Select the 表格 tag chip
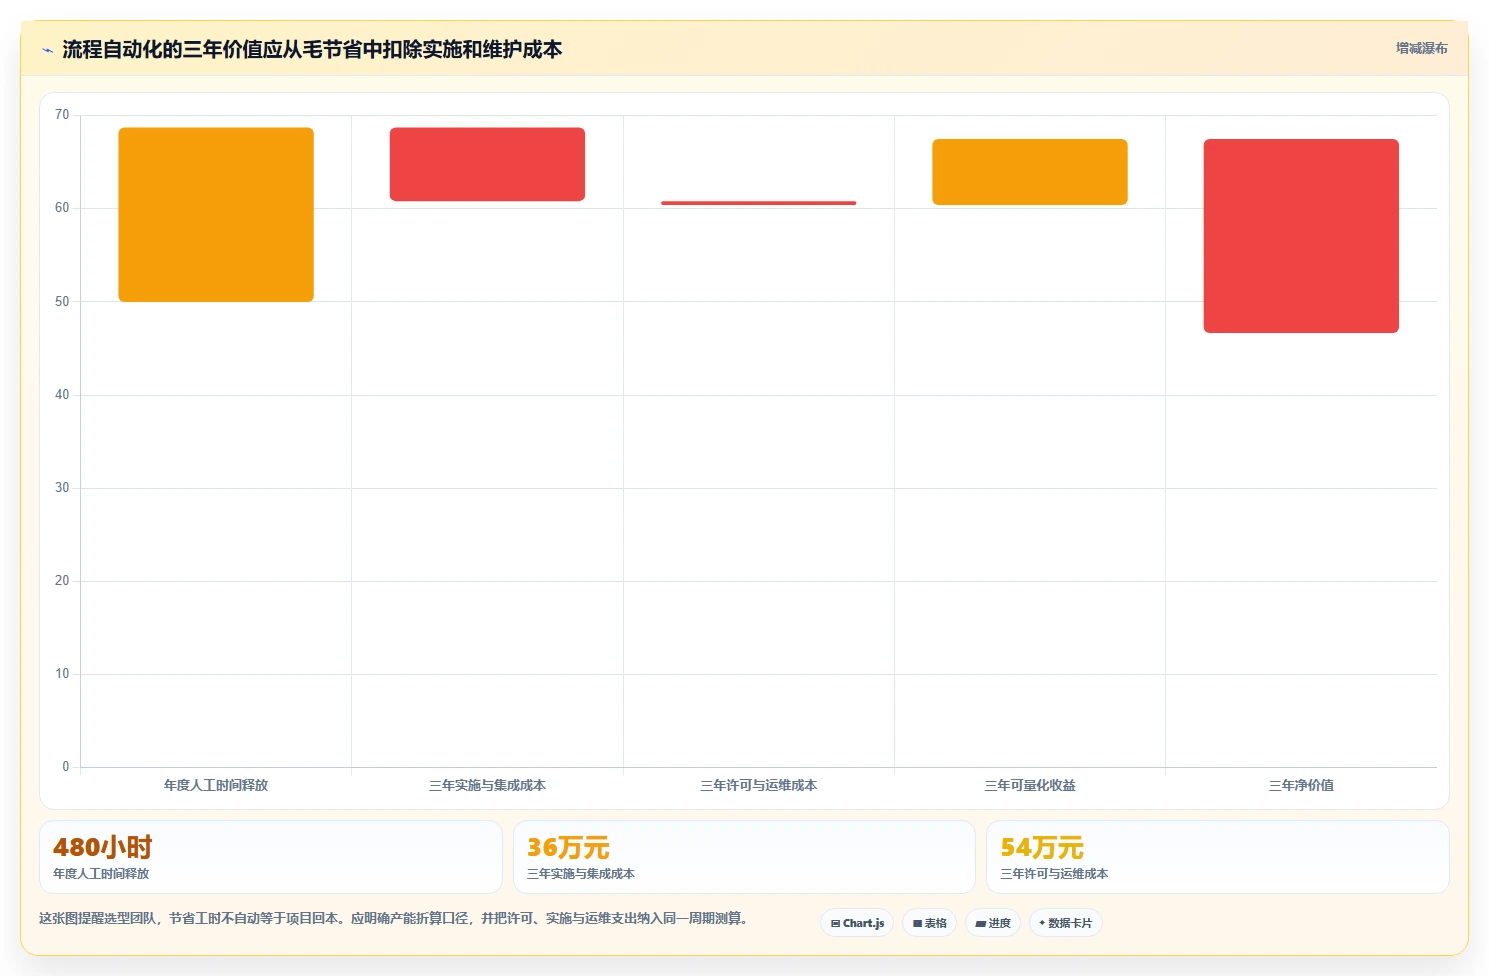Image resolution: width=1489 pixels, height=976 pixels. tap(930, 923)
